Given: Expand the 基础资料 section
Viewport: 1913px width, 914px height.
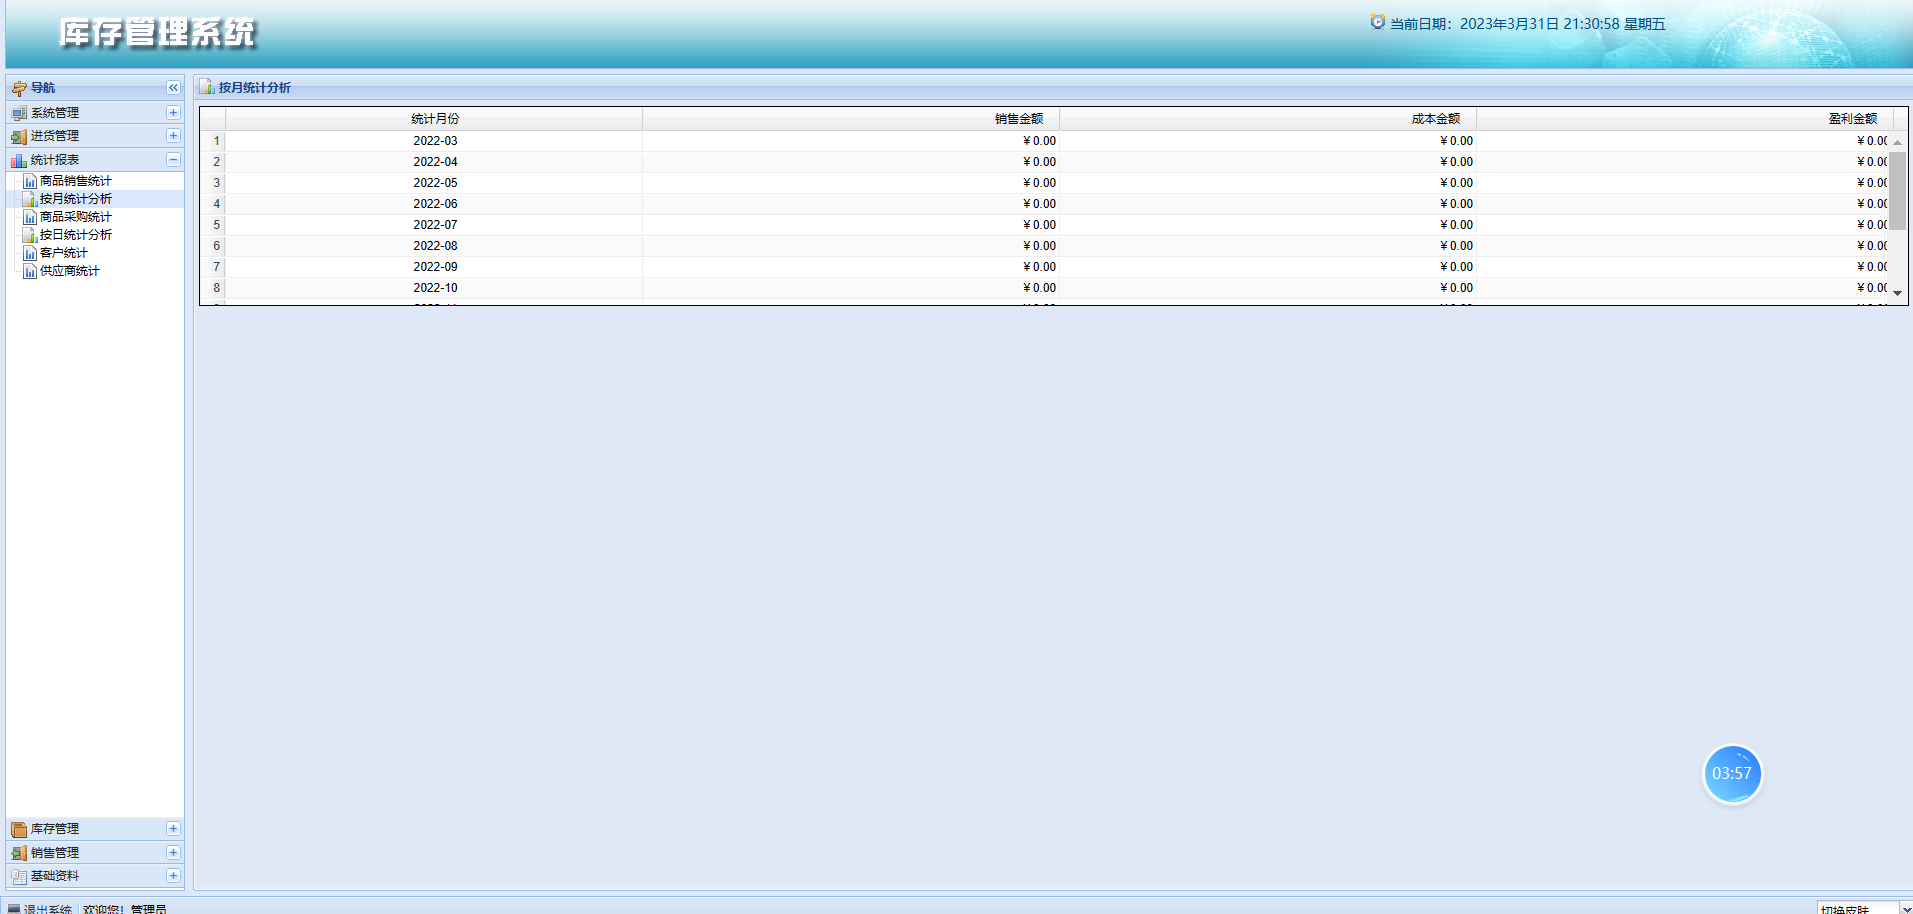Looking at the screenshot, I should click(173, 876).
